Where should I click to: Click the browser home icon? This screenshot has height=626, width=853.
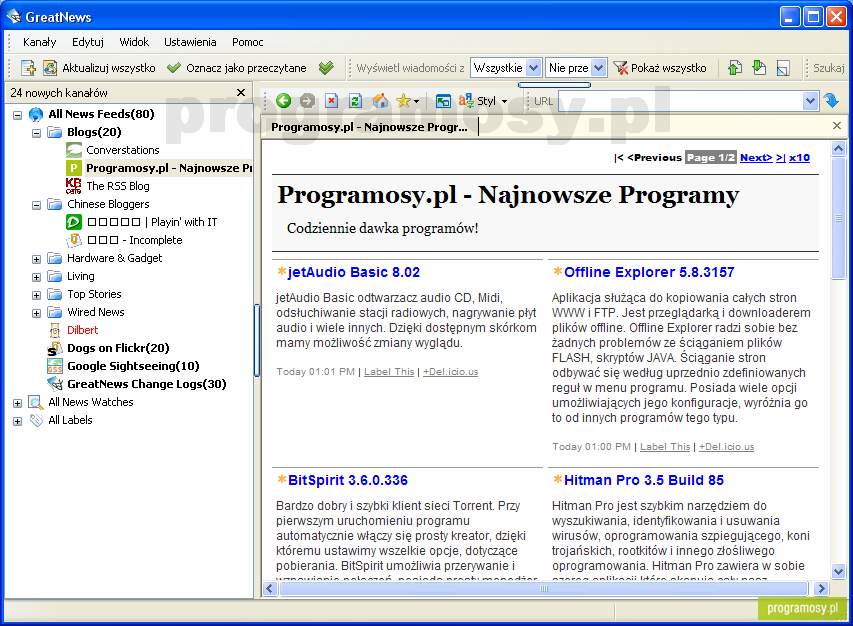pyautogui.click(x=380, y=101)
